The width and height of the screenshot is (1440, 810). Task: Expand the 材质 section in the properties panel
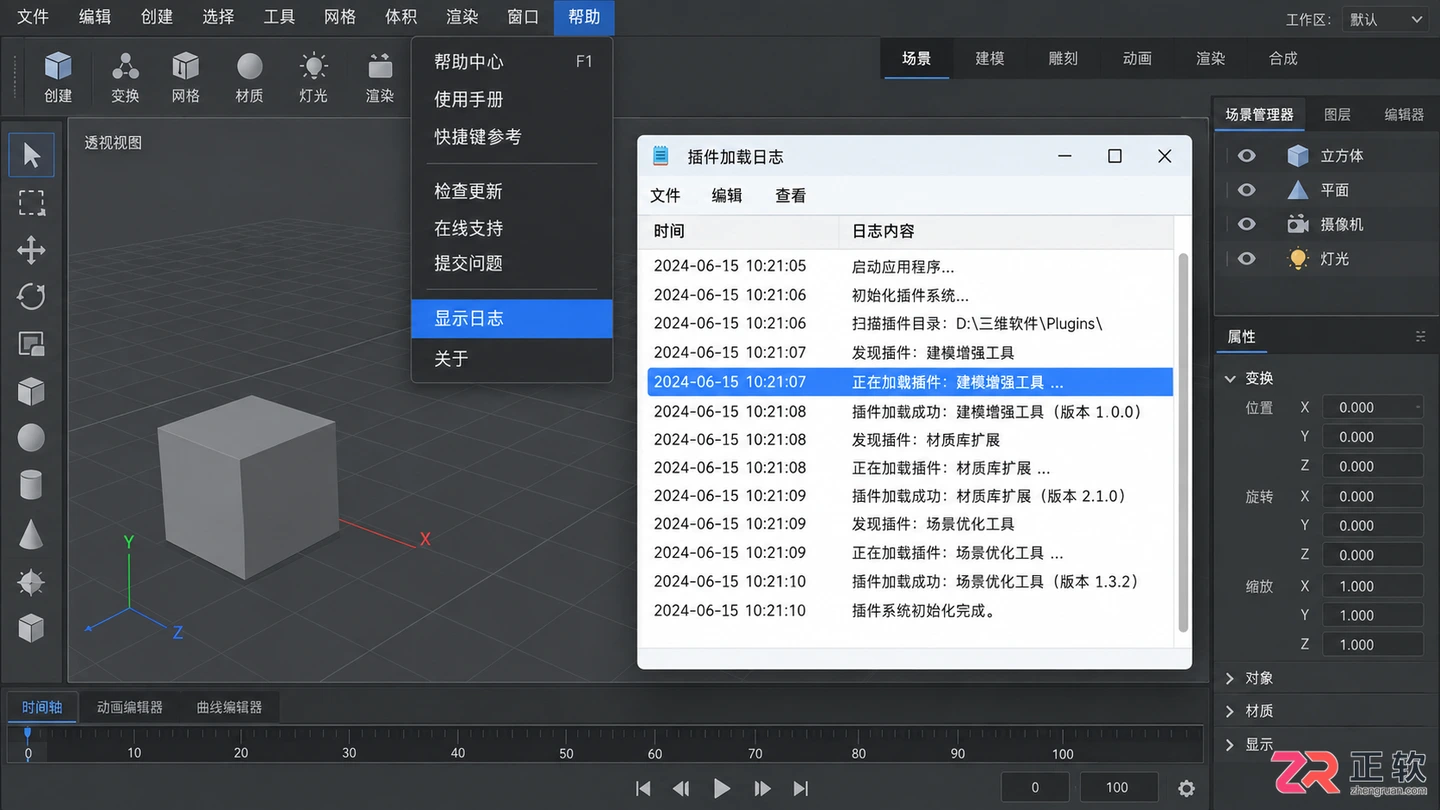coord(1230,711)
